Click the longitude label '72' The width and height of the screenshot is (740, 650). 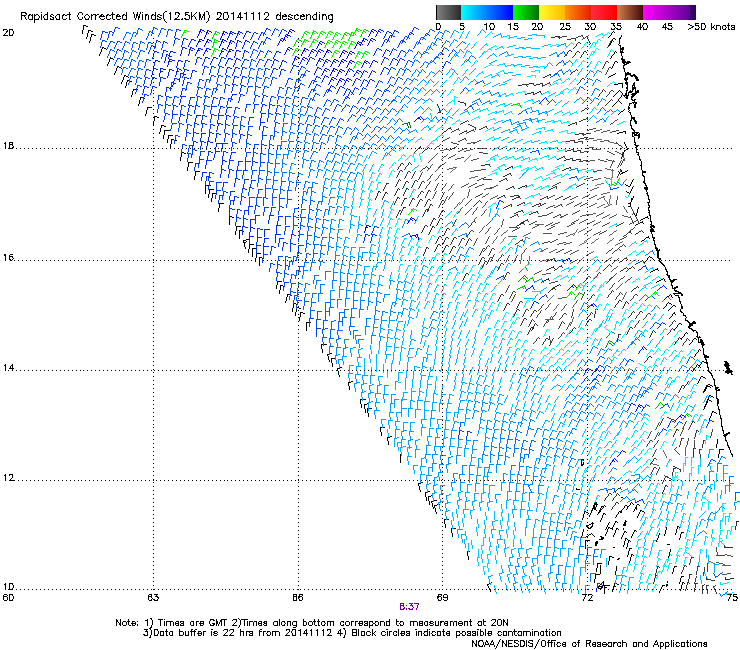587,598
